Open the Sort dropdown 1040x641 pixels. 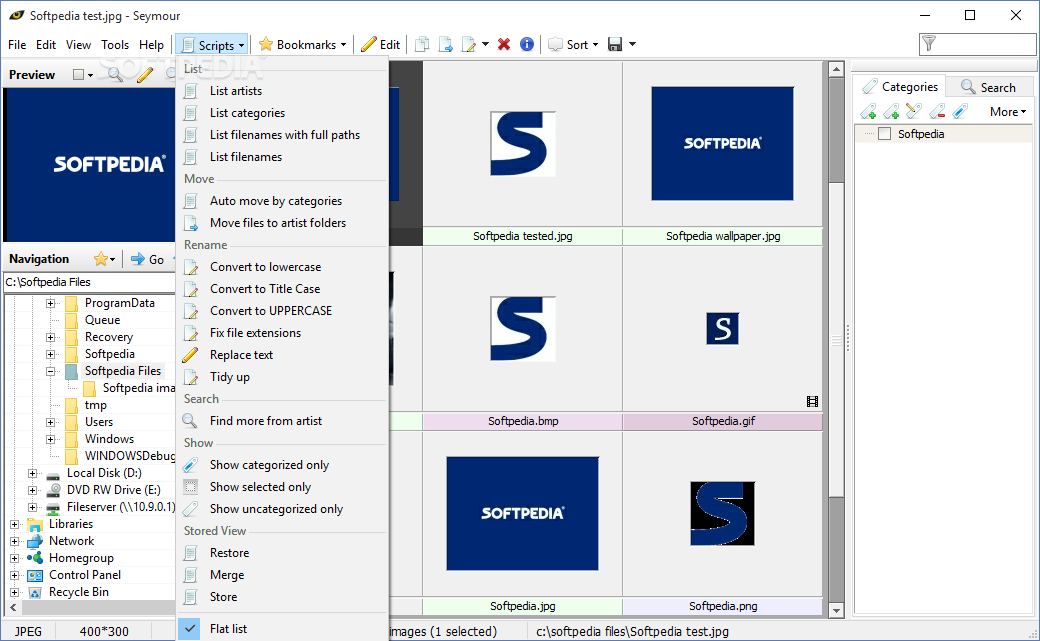[573, 44]
